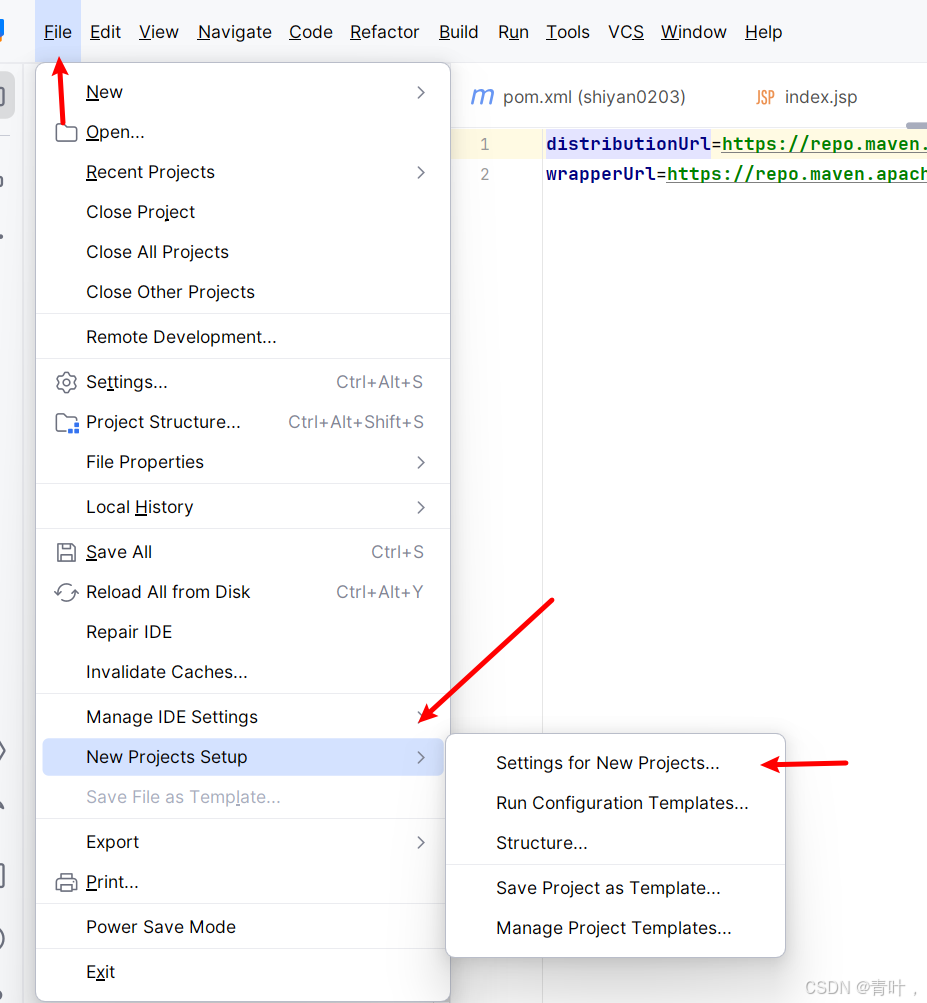Image resolution: width=927 pixels, height=1003 pixels.
Task: Select Export menu entry
Action: (x=242, y=842)
